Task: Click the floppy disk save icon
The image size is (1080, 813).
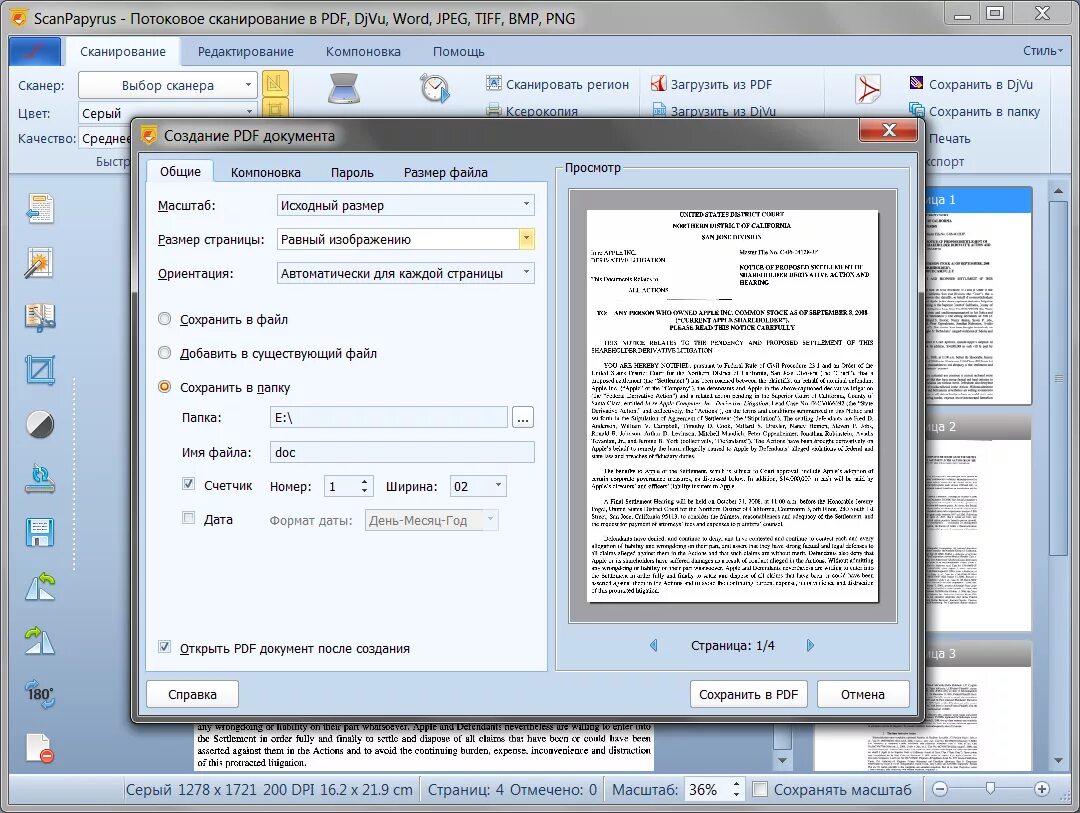Action: point(39,533)
